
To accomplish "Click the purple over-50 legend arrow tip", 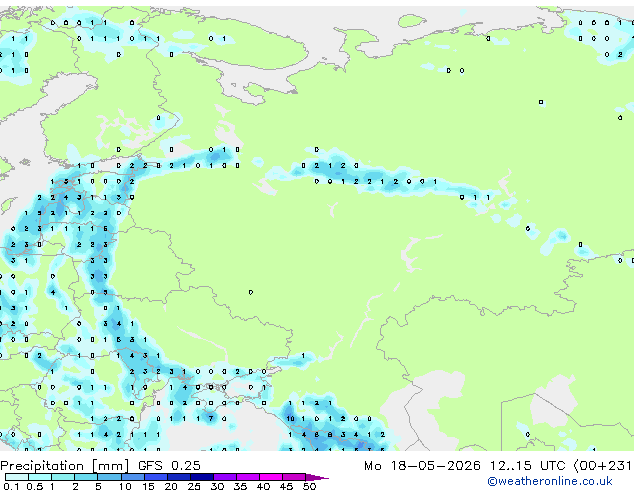I will [x=317, y=477].
